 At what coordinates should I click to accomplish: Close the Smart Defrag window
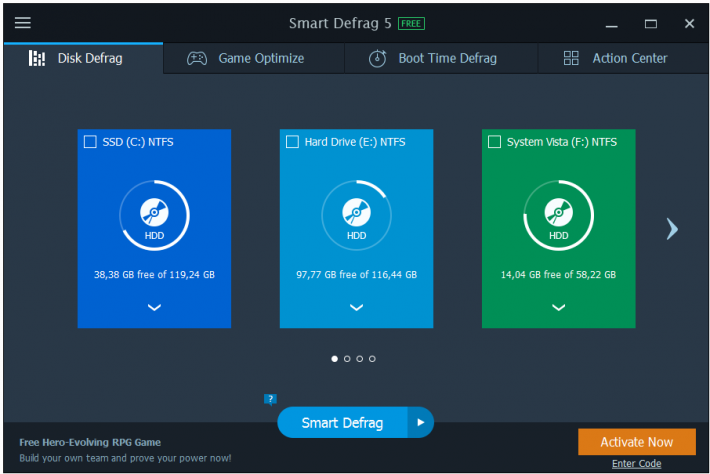click(x=689, y=24)
